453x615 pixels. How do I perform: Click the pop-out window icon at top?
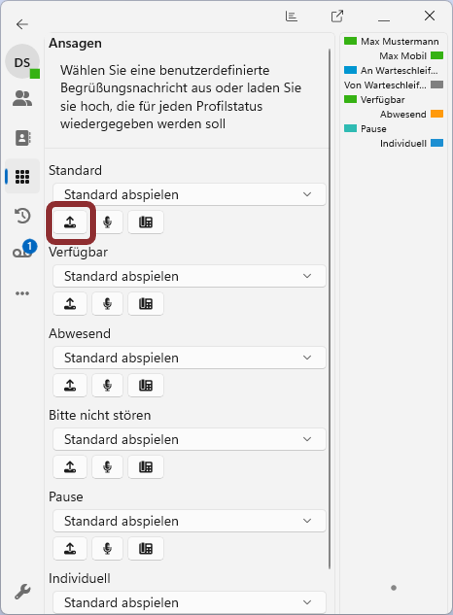(x=337, y=16)
